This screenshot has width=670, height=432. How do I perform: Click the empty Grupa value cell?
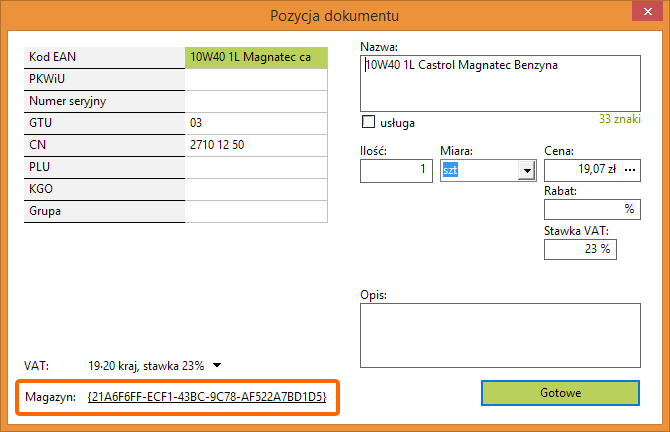[256, 212]
